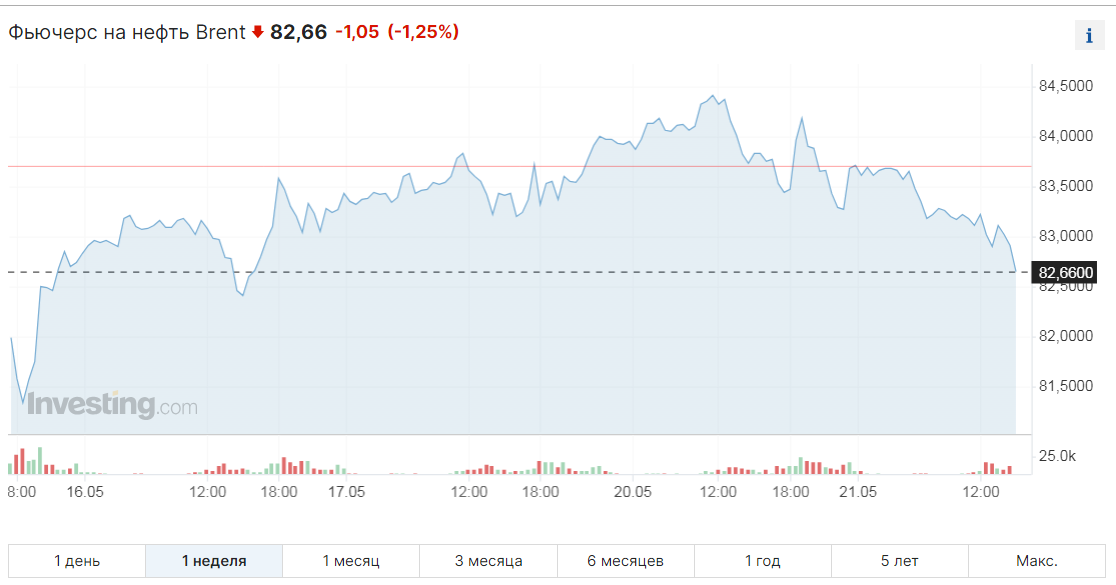Click the Investing.com watermark logo
Viewport: 1116px width, 585px height.
pyautogui.click(x=112, y=405)
